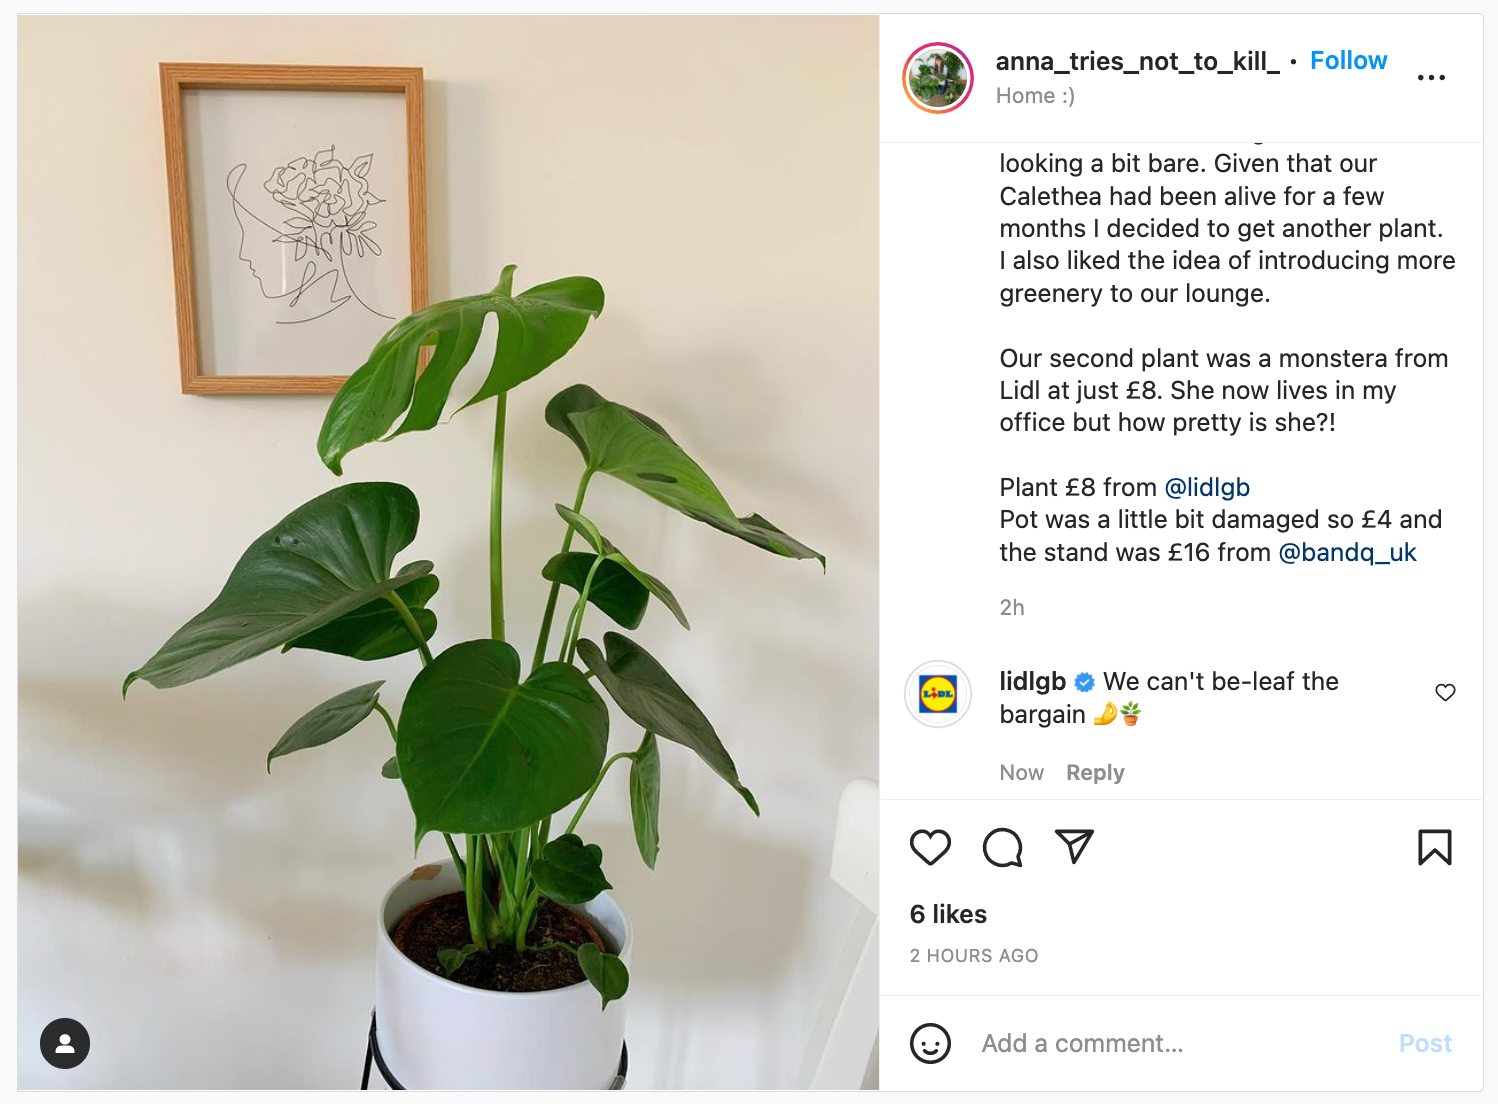This screenshot has height=1104, width=1498.
Task: View who gave the 6 likes
Action: click(x=948, y=915)
